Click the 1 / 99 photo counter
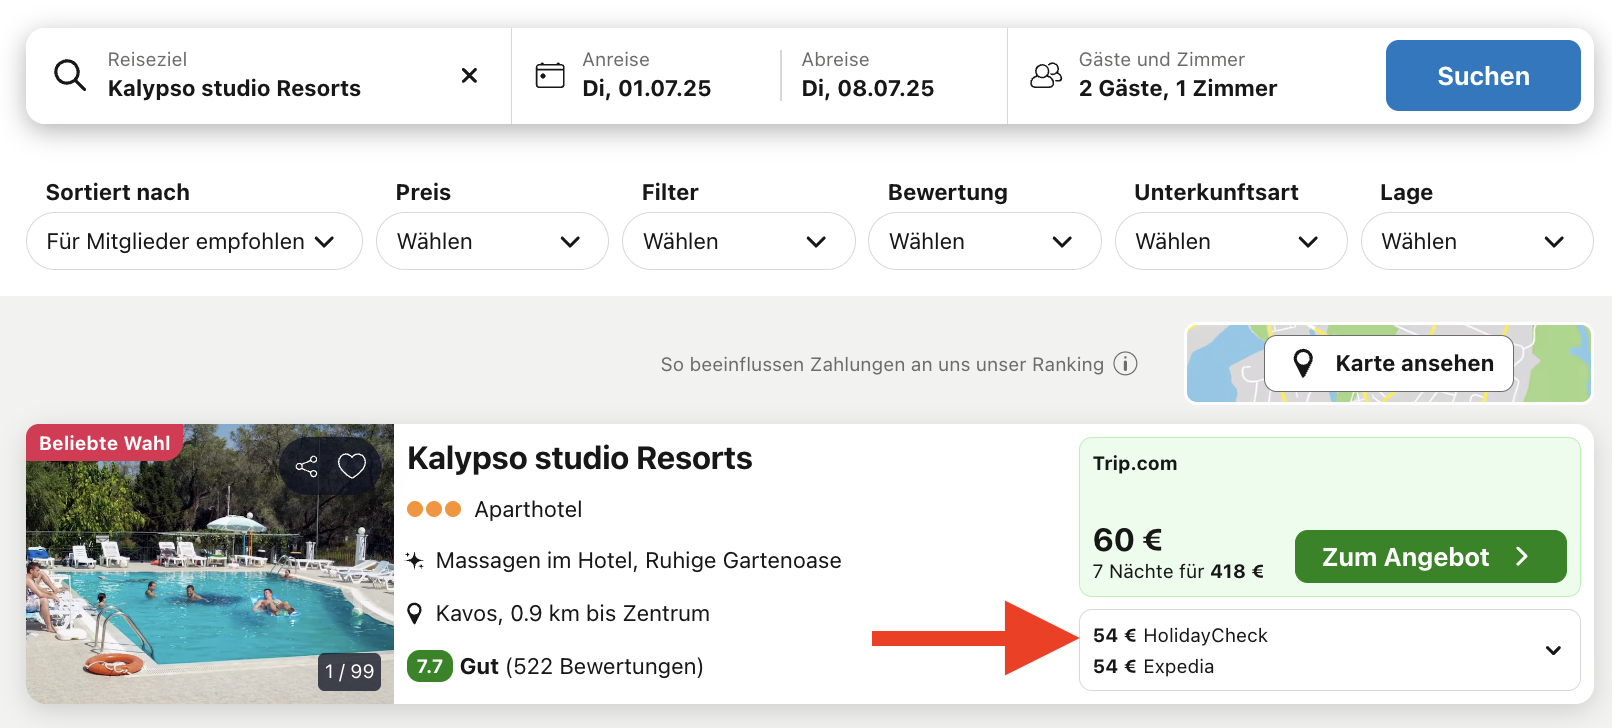The width and height of the screenshot is (1612, 728). 349,671
